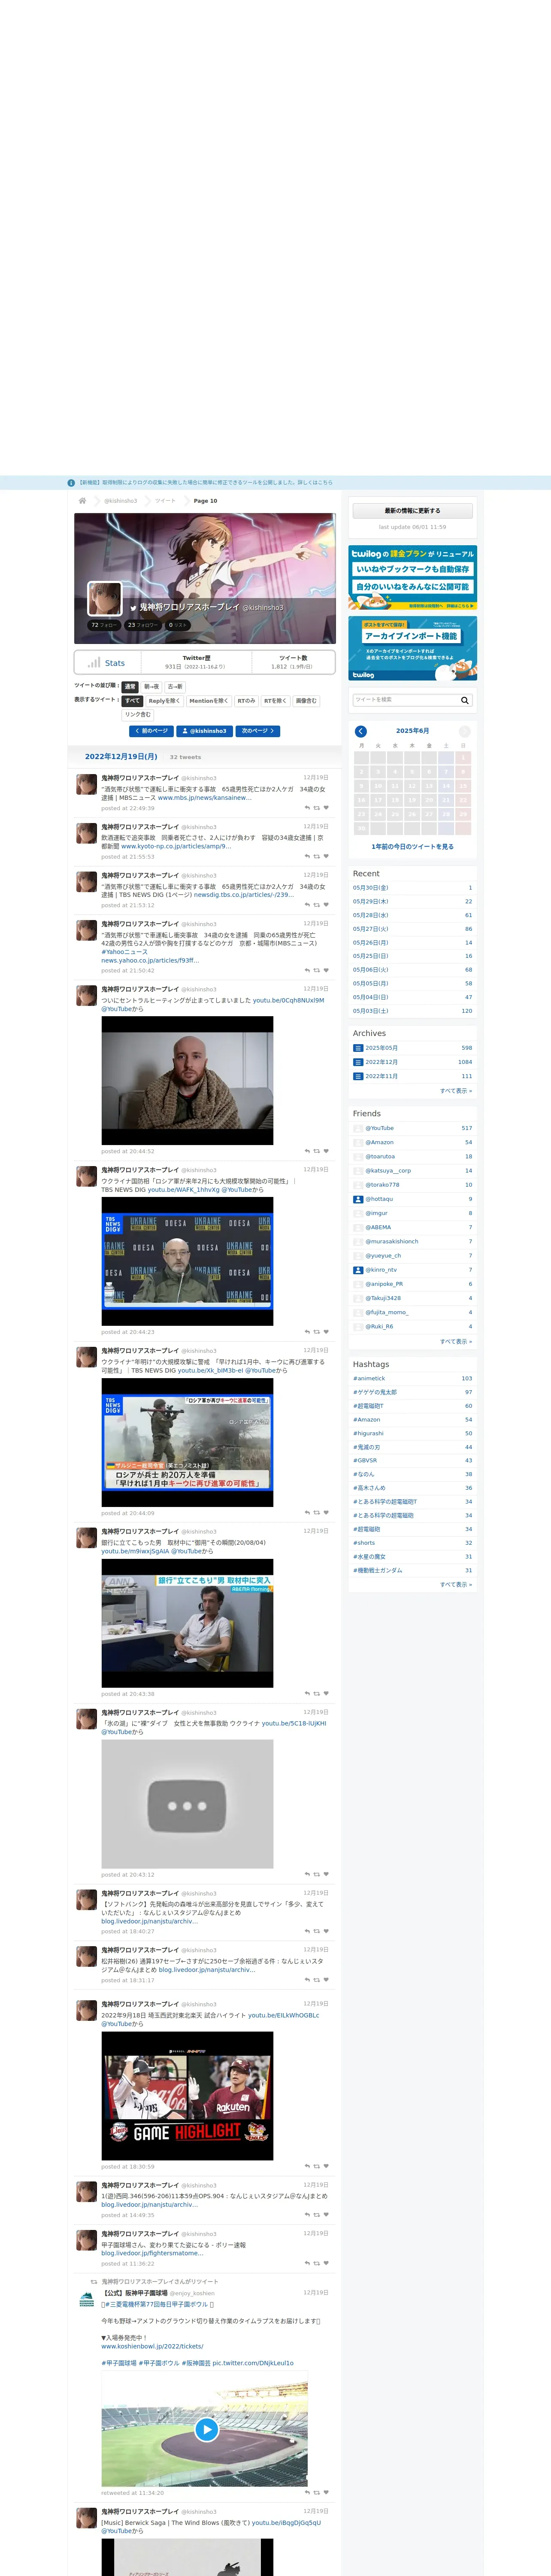Select the 朝→夜 sort order
The width and height of the screenshot is (551, 2576).
151,687
